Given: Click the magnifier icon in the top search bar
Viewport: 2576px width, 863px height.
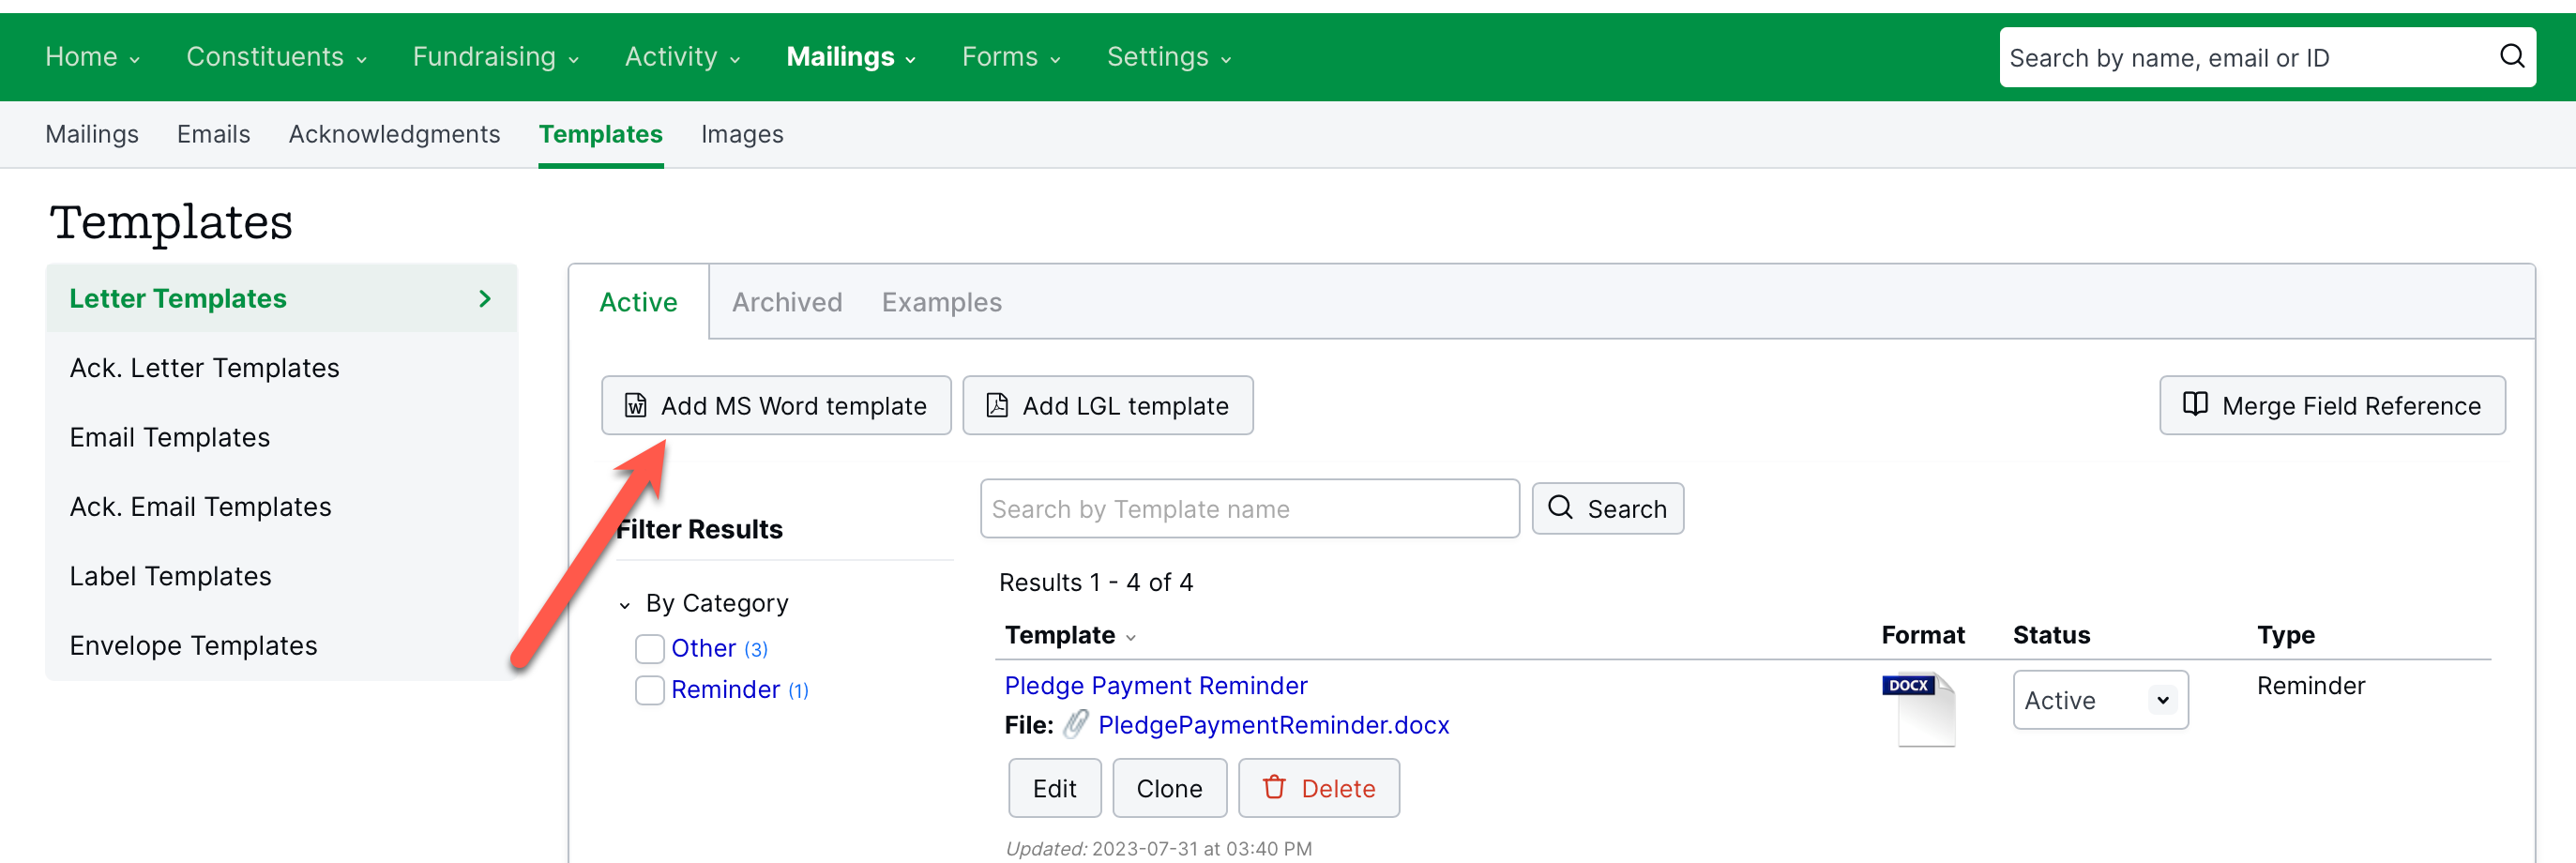Looking at the screenshot, I should click(2512, 56).
